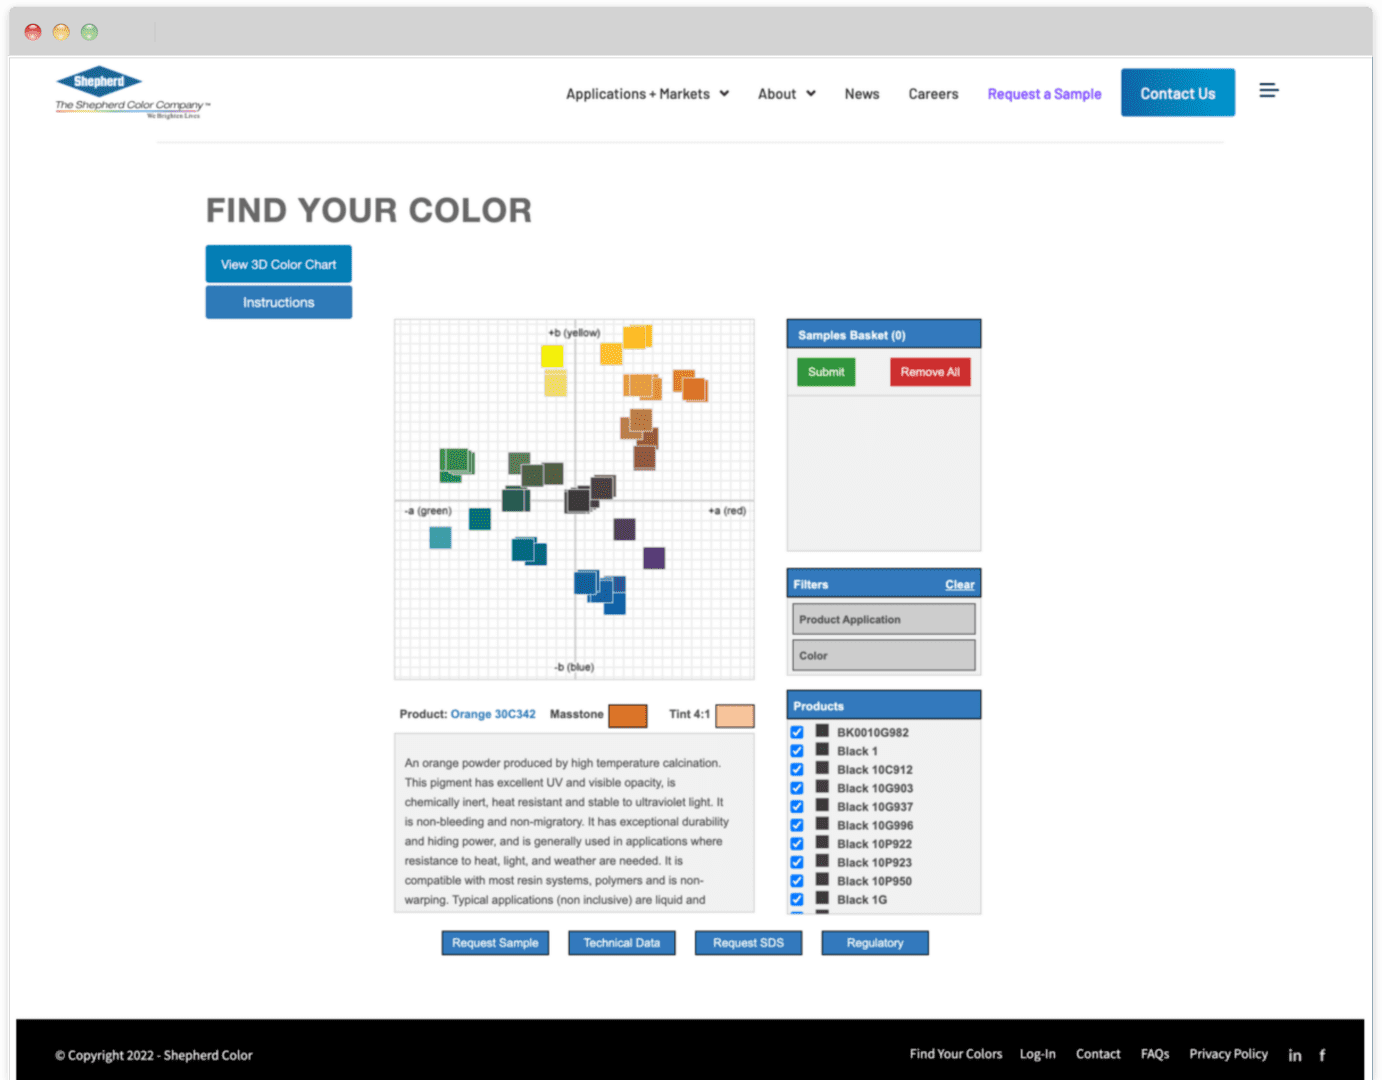Open the Facebook icon in the footer

click(1322, 1055)
